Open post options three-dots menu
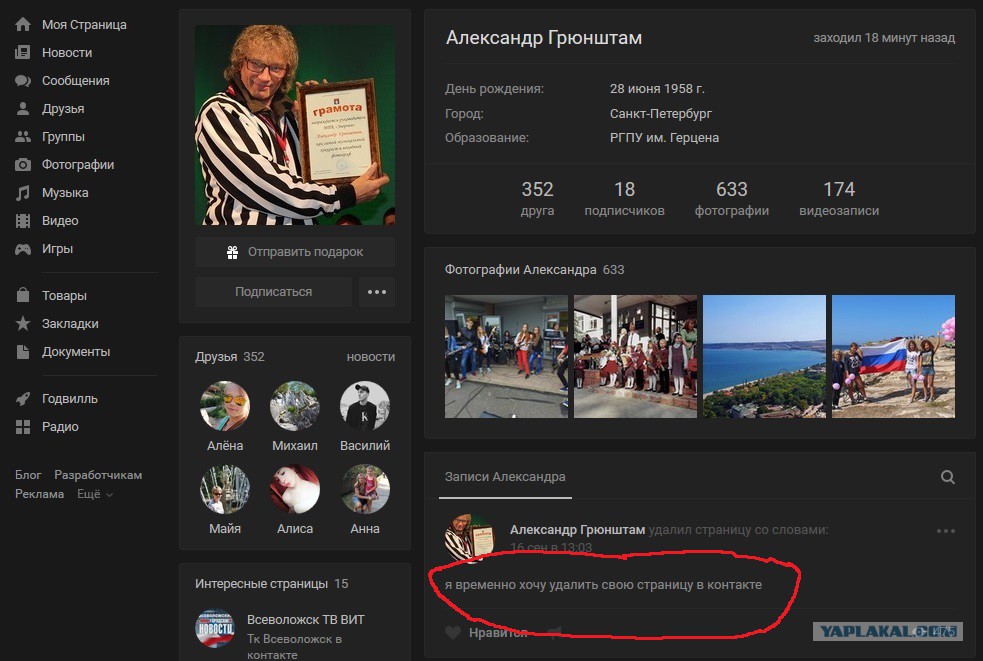This screenshot has height=661, width=983. [946, 531]
